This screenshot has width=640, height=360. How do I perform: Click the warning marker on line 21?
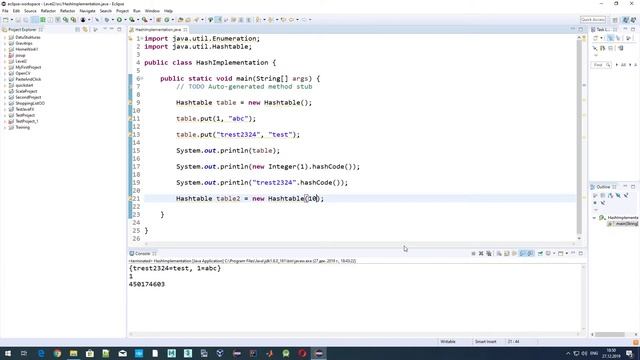tap(131, 198)
